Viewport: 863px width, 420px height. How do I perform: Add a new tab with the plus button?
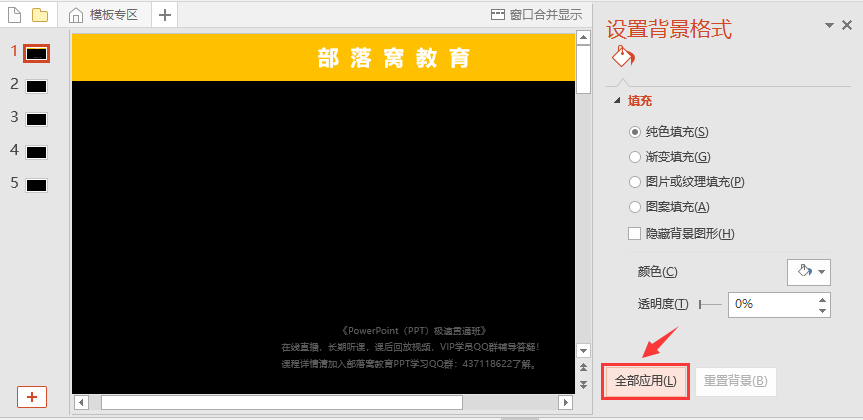click(165, 15)
